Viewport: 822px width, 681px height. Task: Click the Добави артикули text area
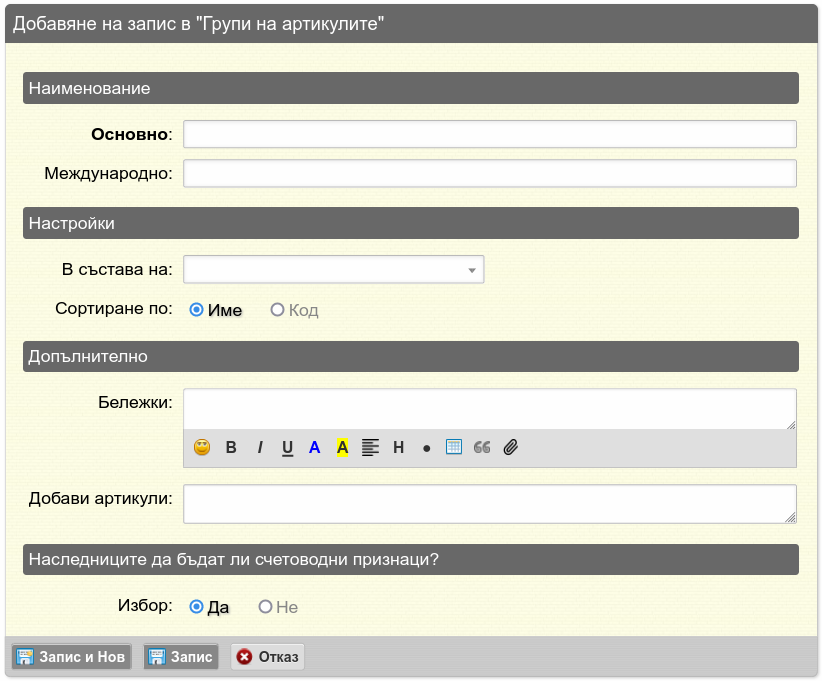490,504
